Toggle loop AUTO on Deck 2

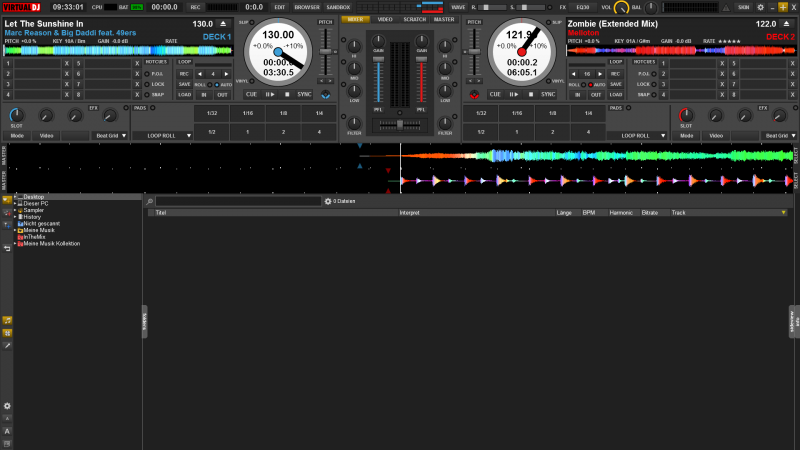pyautogui.click(x=590, y=85)
